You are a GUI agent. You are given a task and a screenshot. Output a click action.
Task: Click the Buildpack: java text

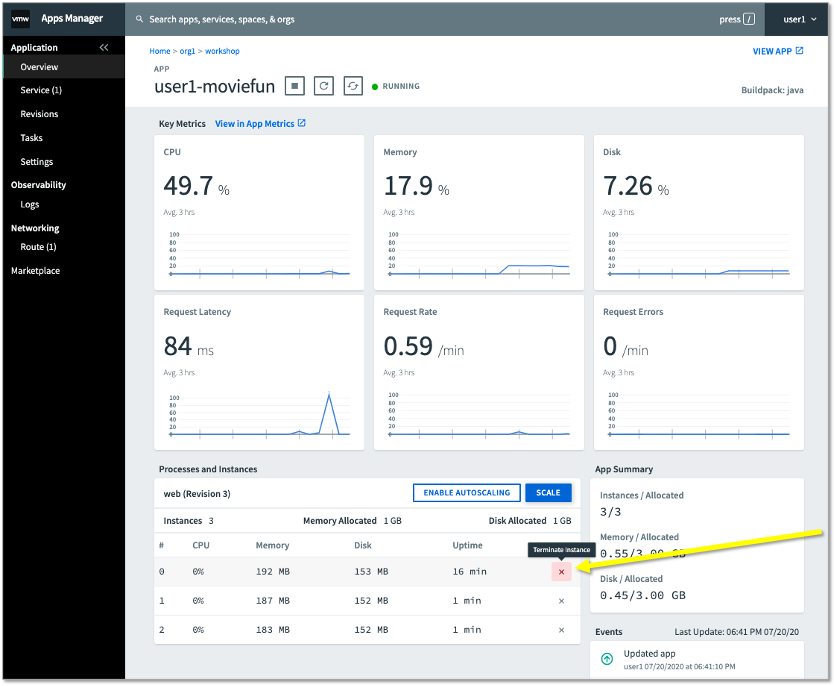pos(772,90)
